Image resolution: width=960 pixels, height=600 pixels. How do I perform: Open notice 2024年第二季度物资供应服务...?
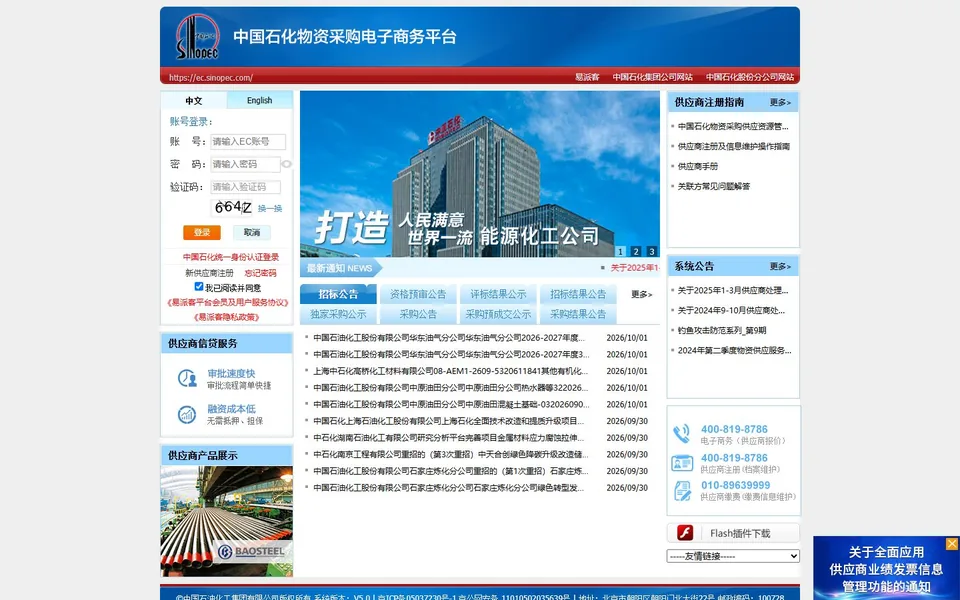click(734, 351)
